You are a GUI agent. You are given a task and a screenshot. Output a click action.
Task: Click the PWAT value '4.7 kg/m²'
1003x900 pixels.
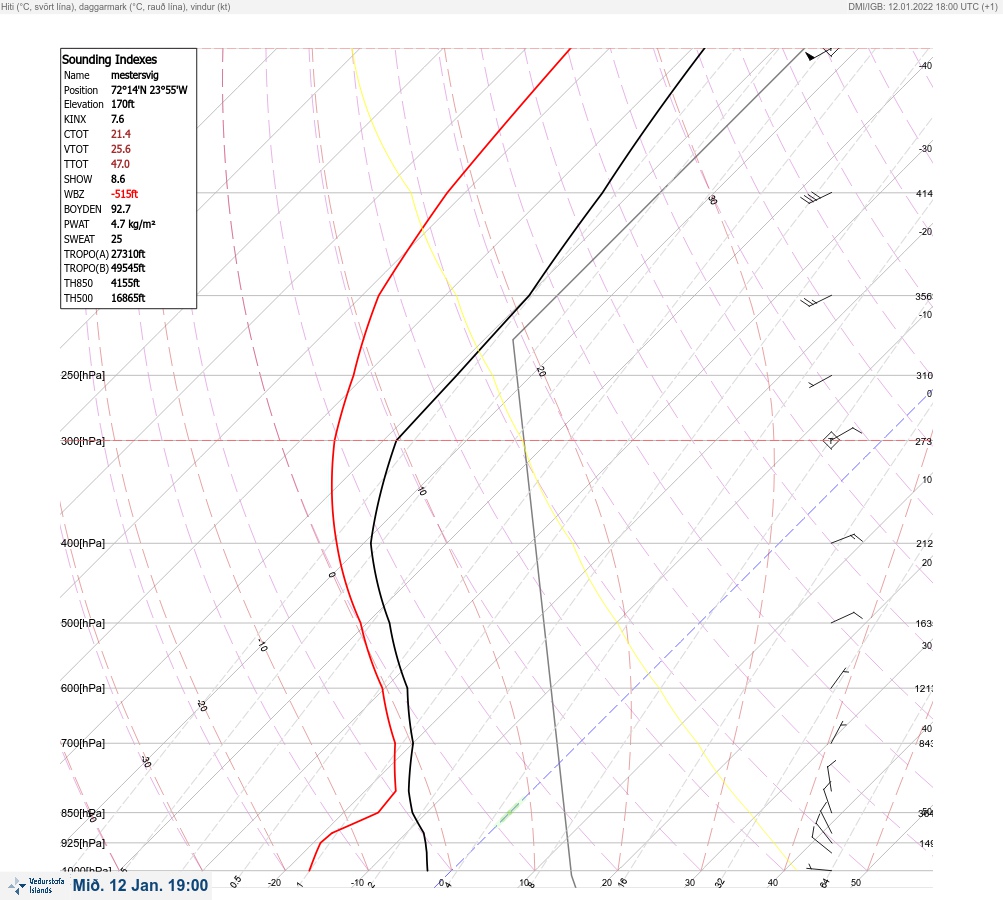click(x=133, y=224)
